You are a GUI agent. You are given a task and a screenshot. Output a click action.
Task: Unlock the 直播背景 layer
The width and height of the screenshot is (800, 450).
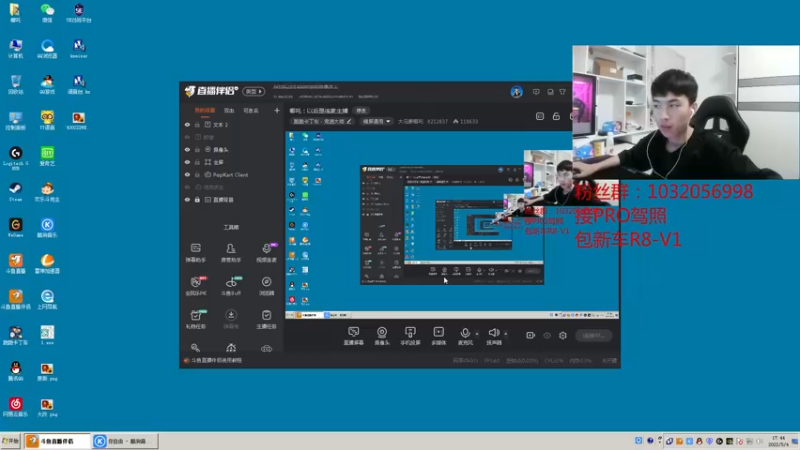[197, 199]
